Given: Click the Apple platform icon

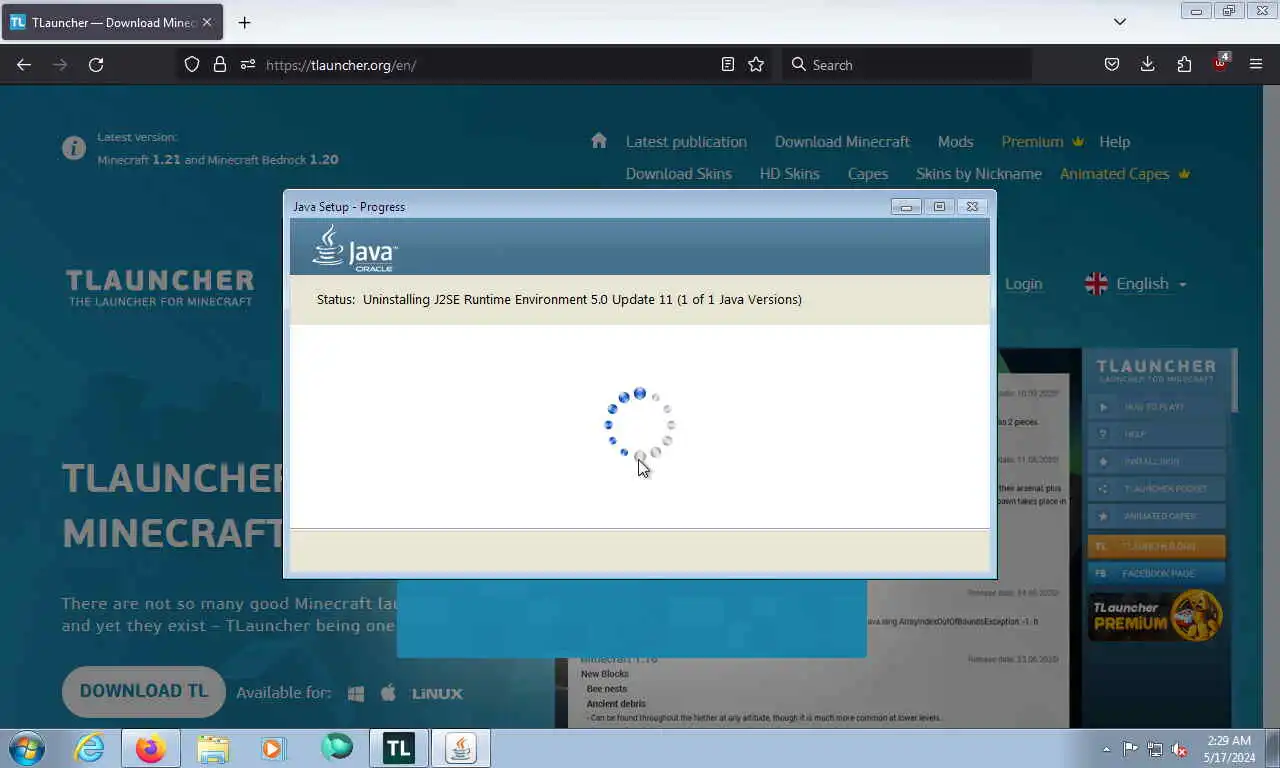Looking at the screenshot, I should 389,692.
